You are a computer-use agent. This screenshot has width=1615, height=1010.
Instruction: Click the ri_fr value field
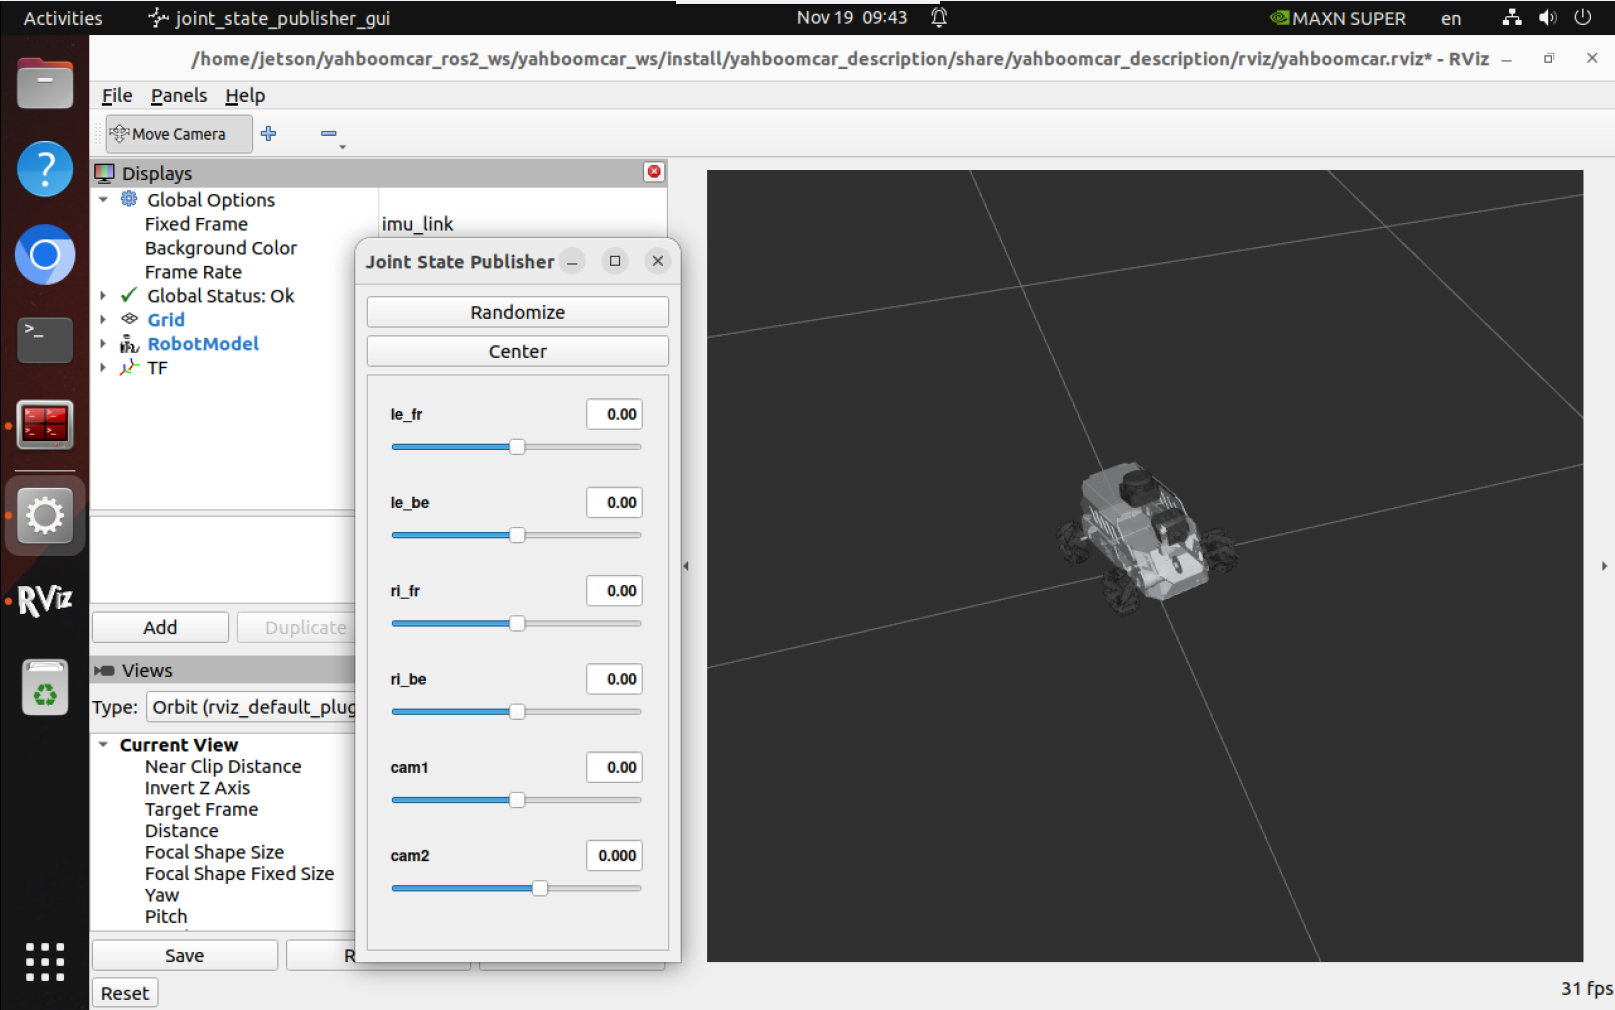pos(614,591)
